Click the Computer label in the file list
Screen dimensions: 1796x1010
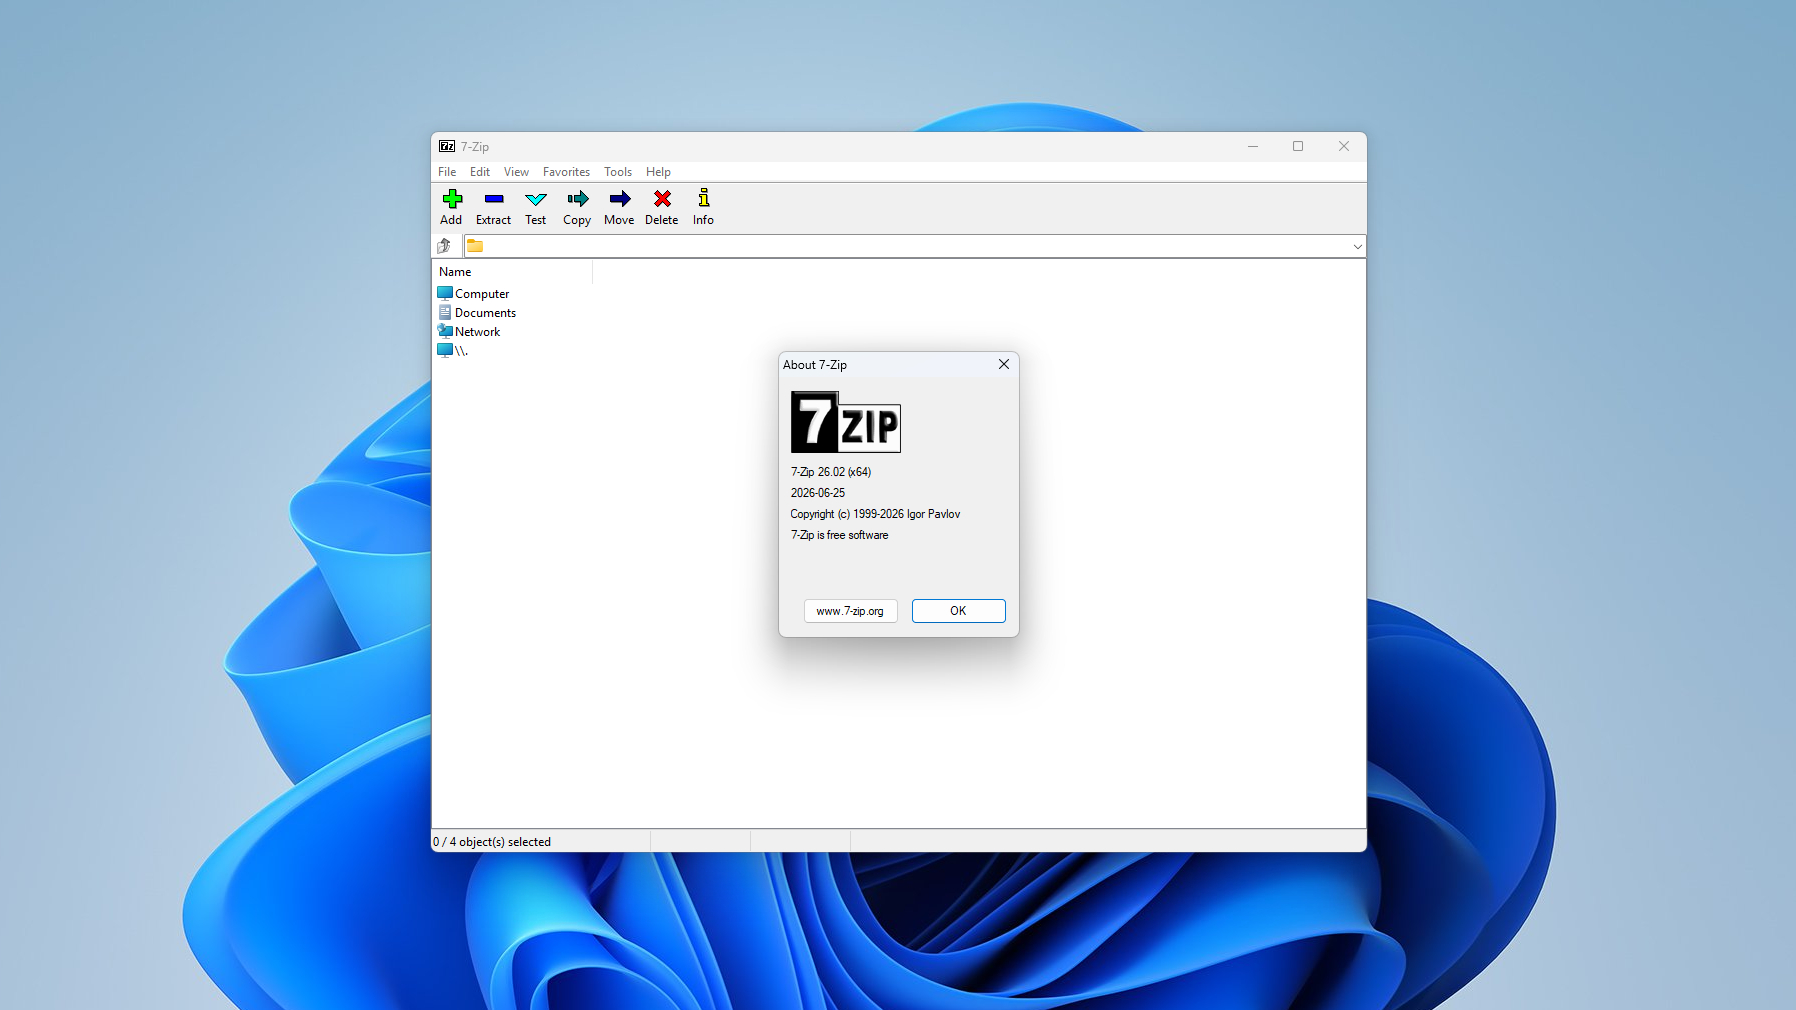click(482, 294)
